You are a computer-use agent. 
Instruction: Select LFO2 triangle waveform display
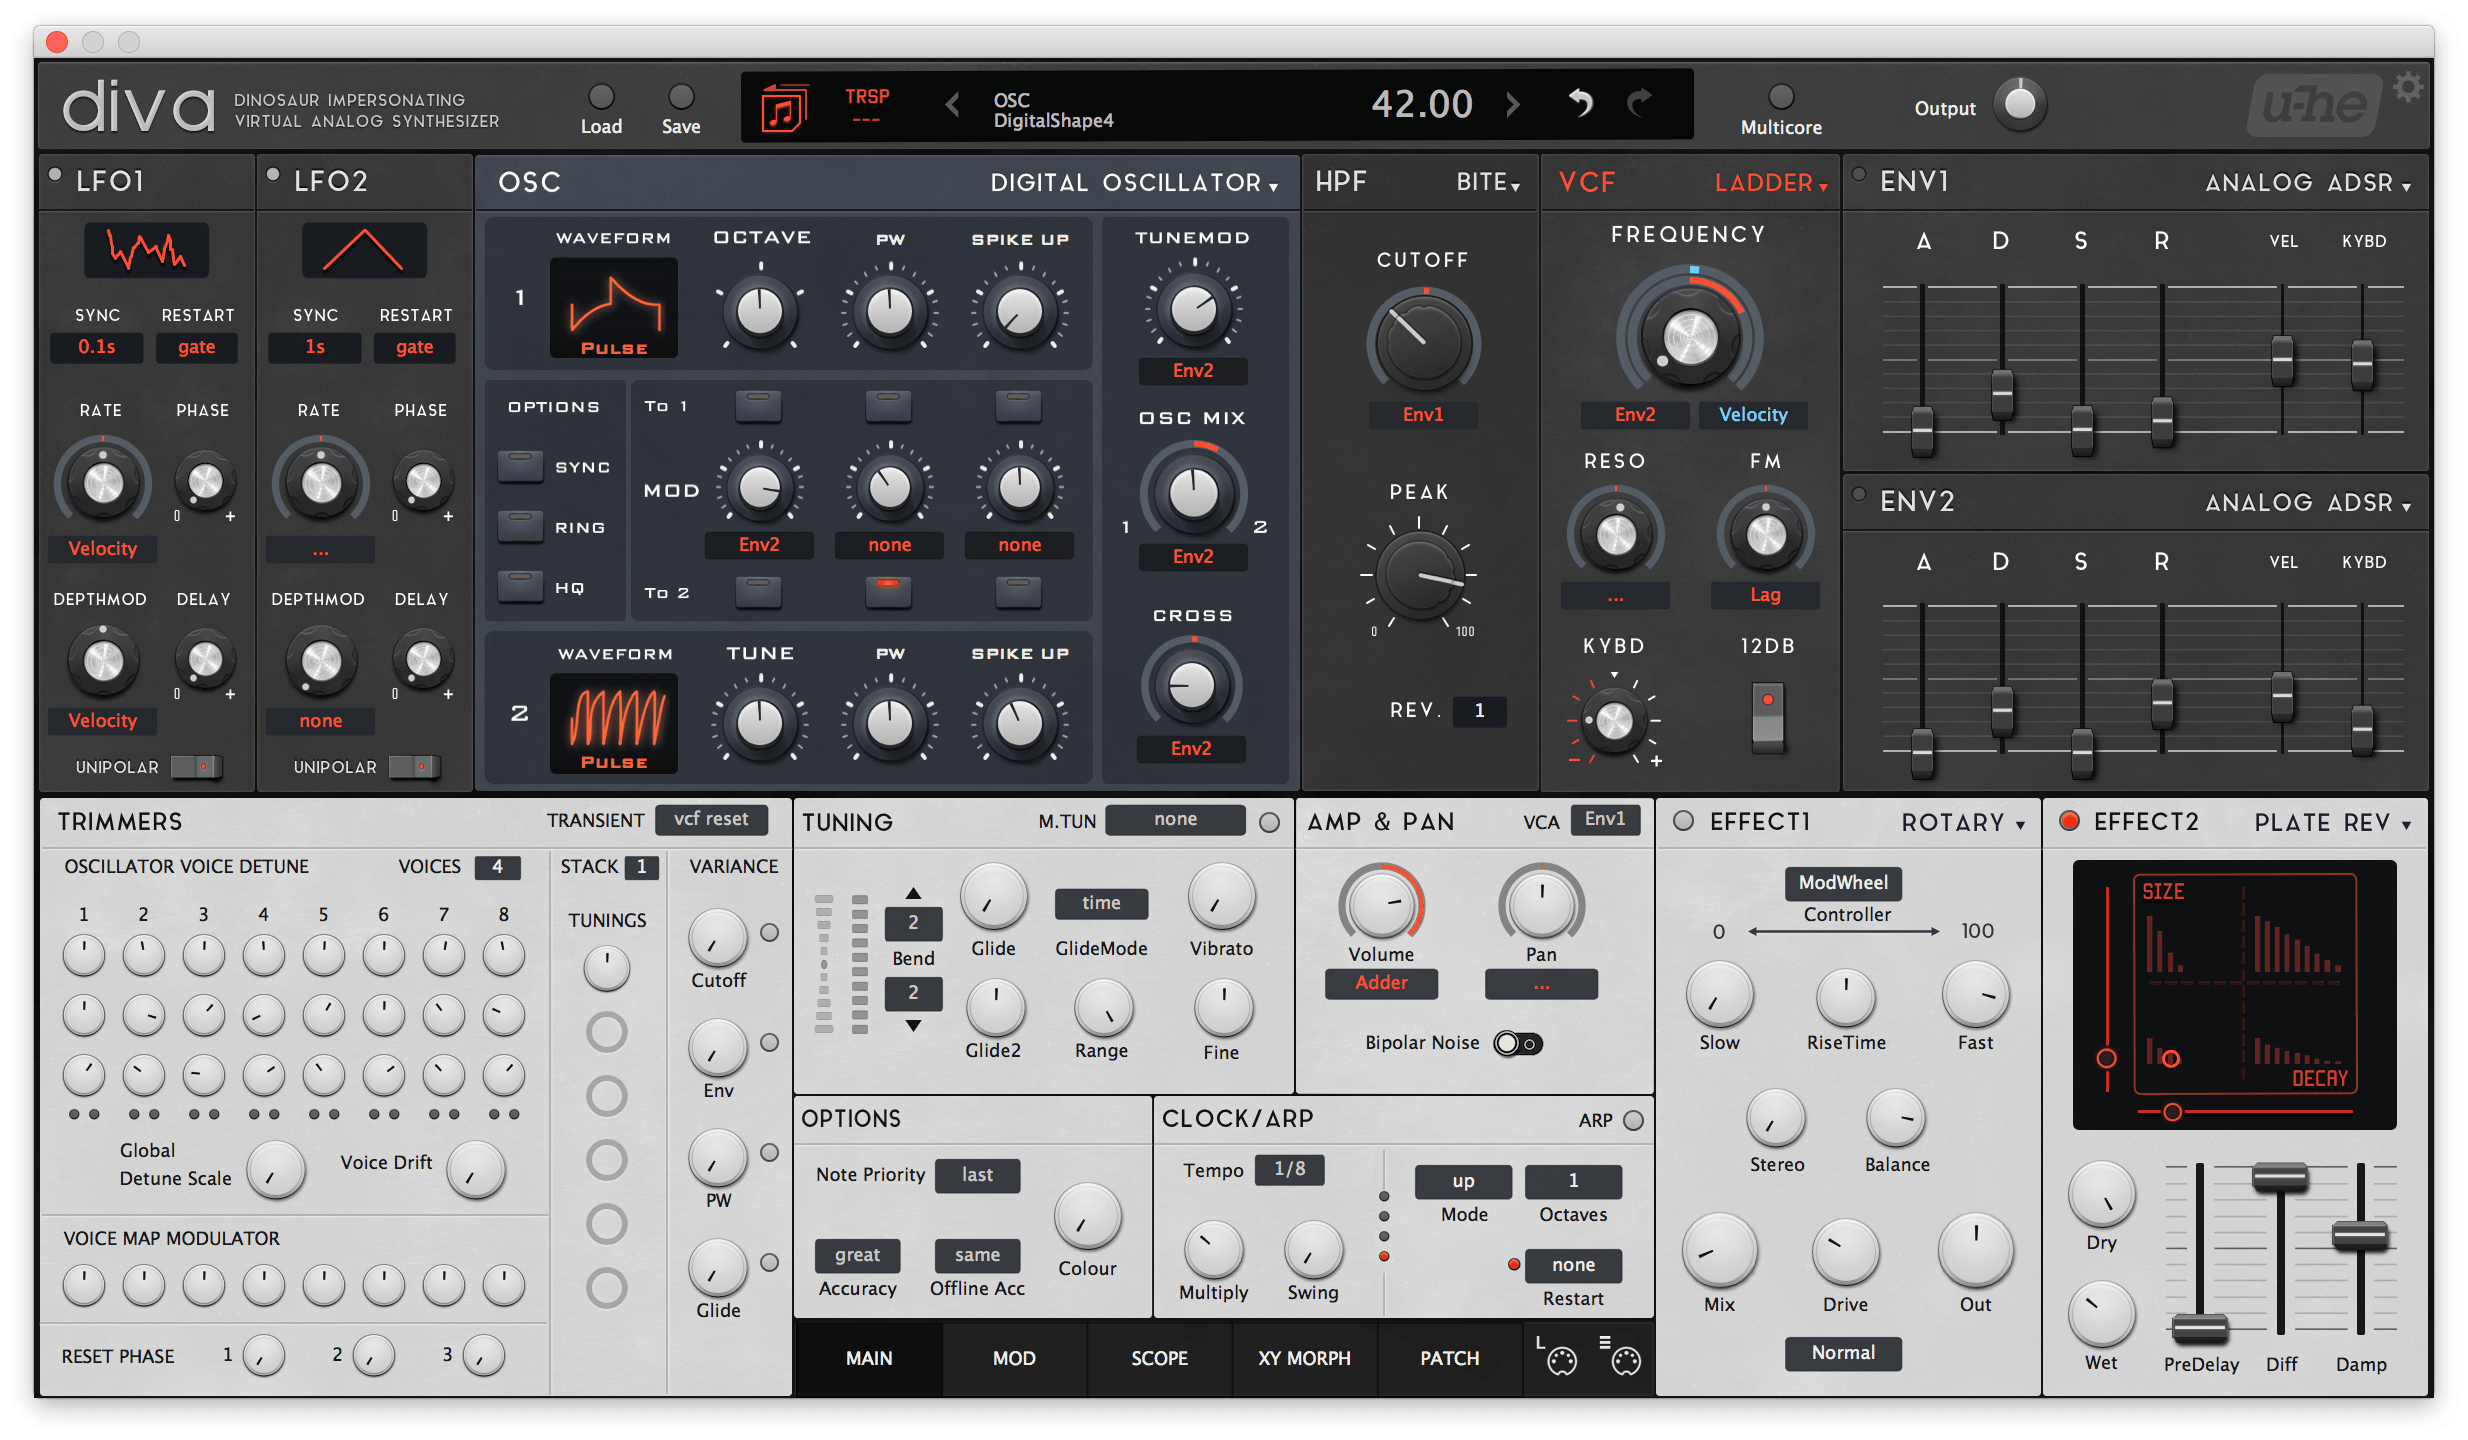(364, 250)
